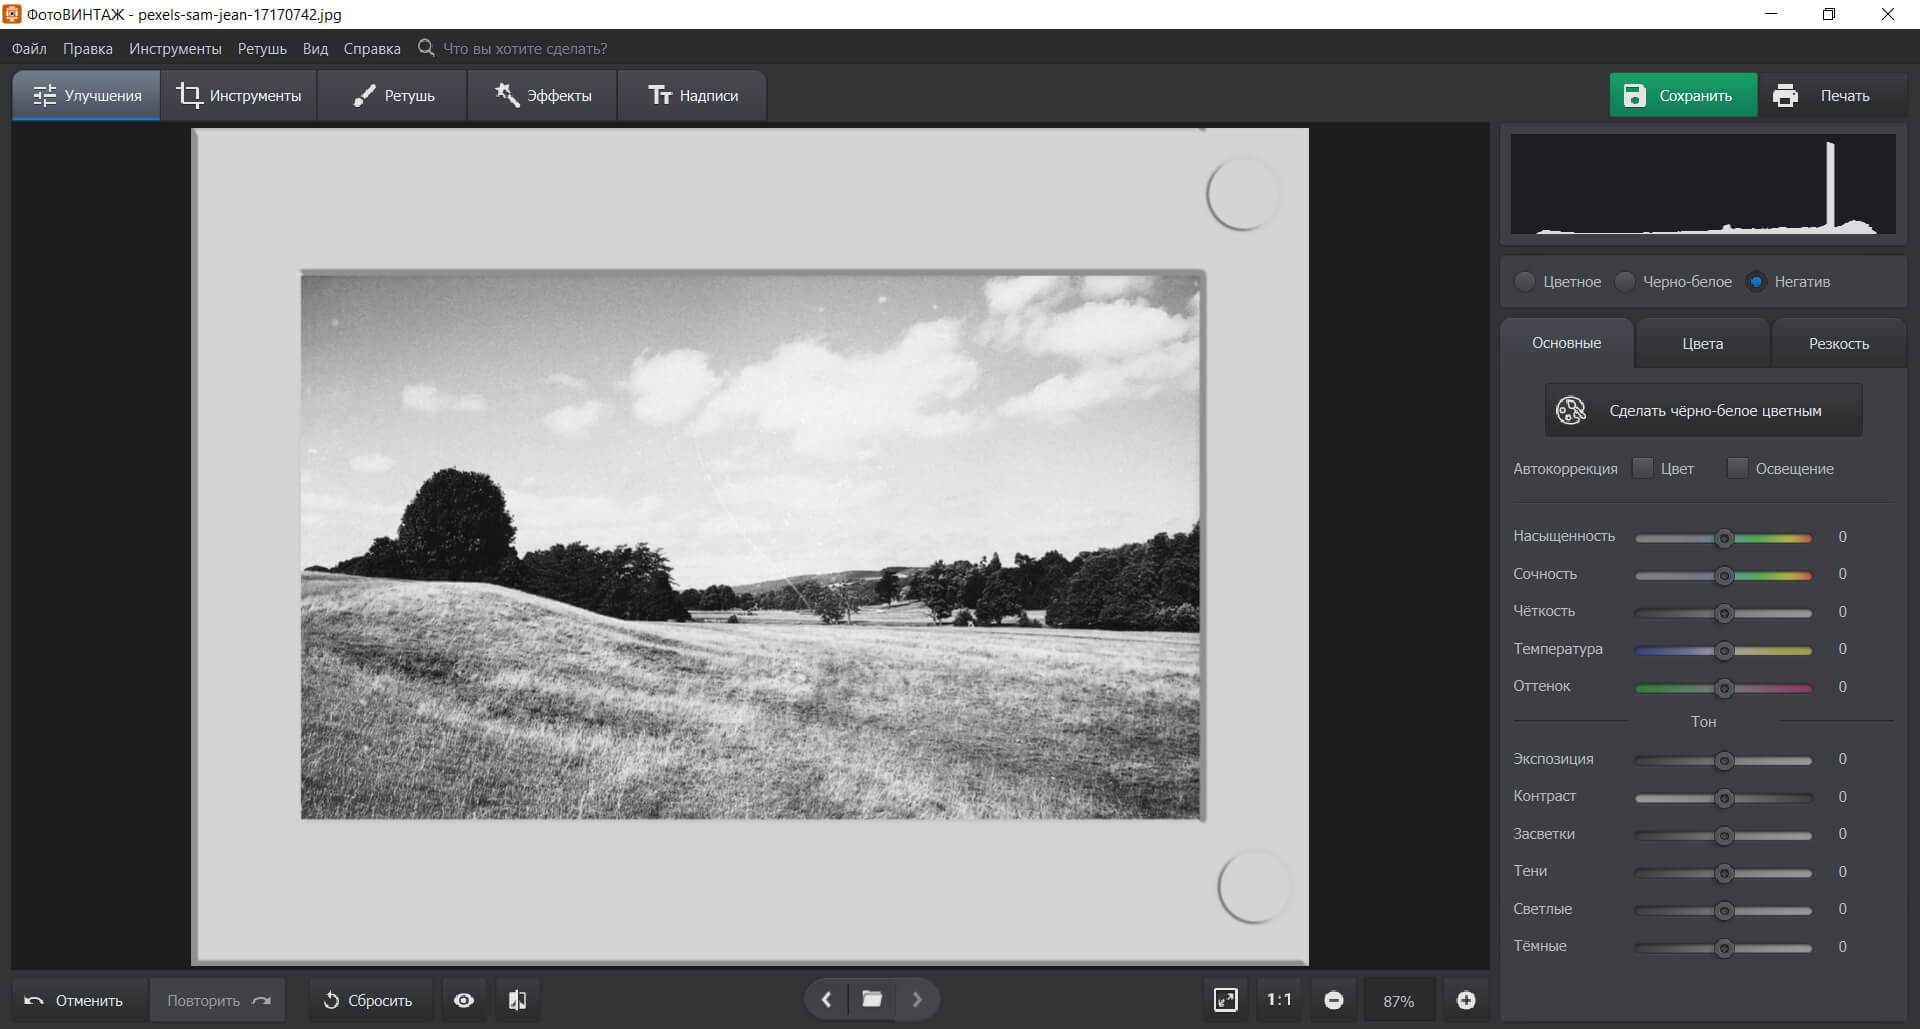Image resolution: width=1920 pixels, height=1029 pixels.
Task: Open the Эффекты tab
Action: point(543,96)
